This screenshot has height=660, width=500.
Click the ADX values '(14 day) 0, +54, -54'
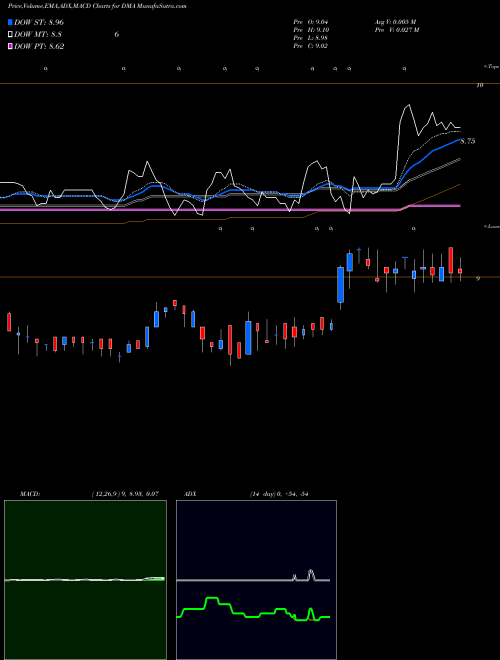pos(279,494)
